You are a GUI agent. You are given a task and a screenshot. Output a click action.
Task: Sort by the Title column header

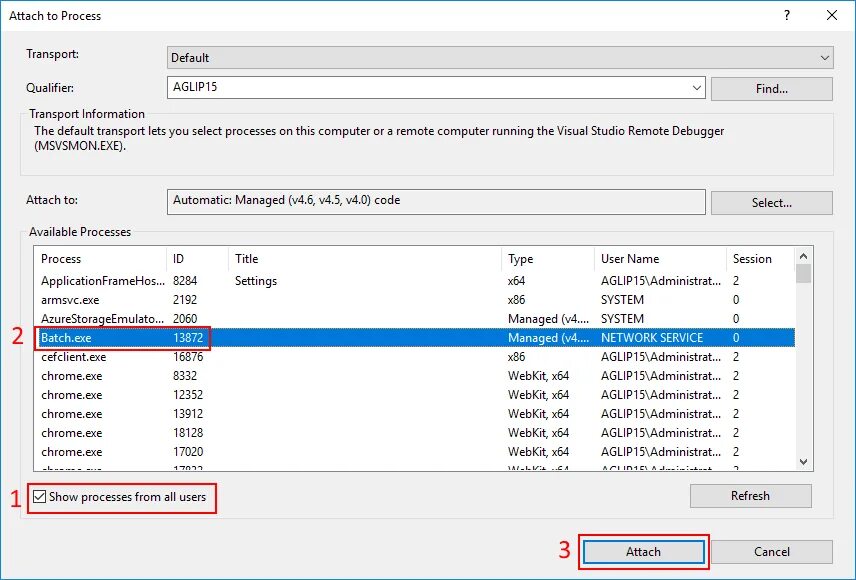(x=365, y=258)
